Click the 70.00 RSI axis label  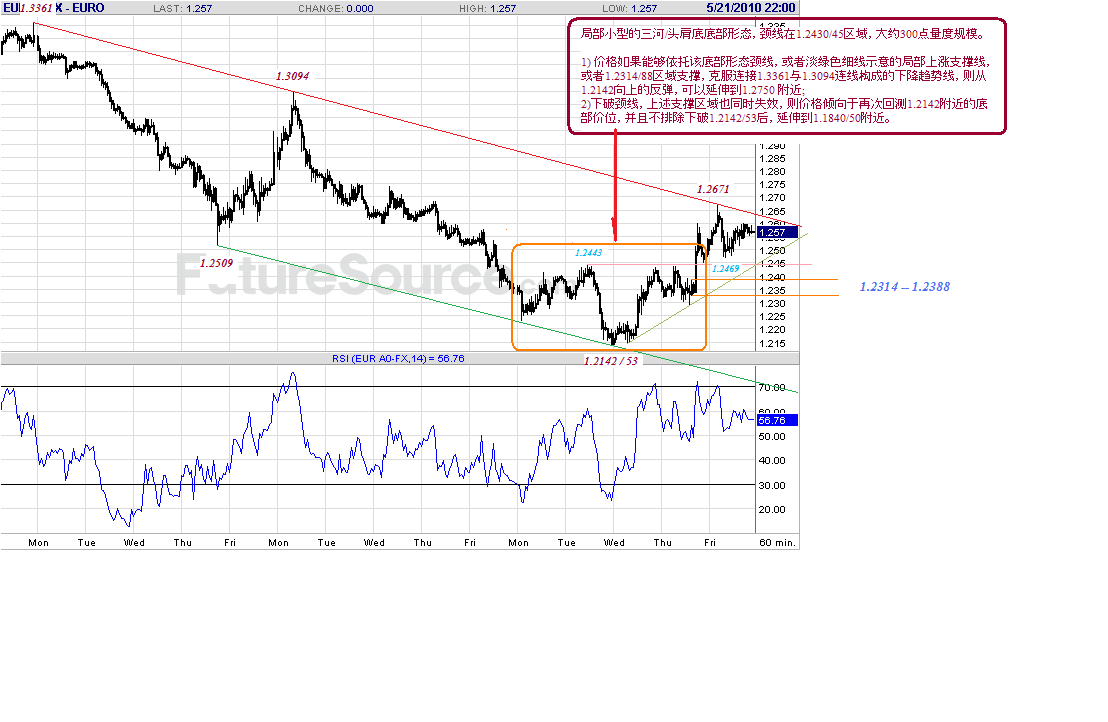point(772,388)
